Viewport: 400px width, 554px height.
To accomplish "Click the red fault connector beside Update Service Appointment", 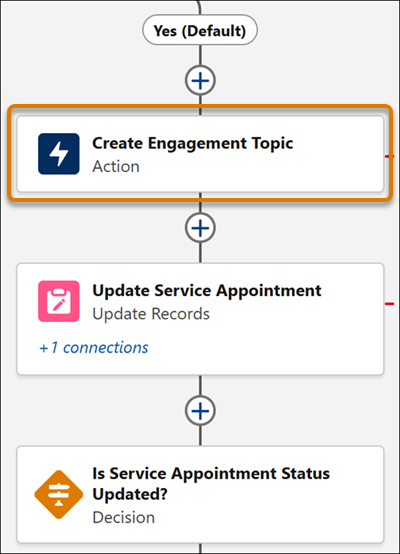I will tap(389, 303).
